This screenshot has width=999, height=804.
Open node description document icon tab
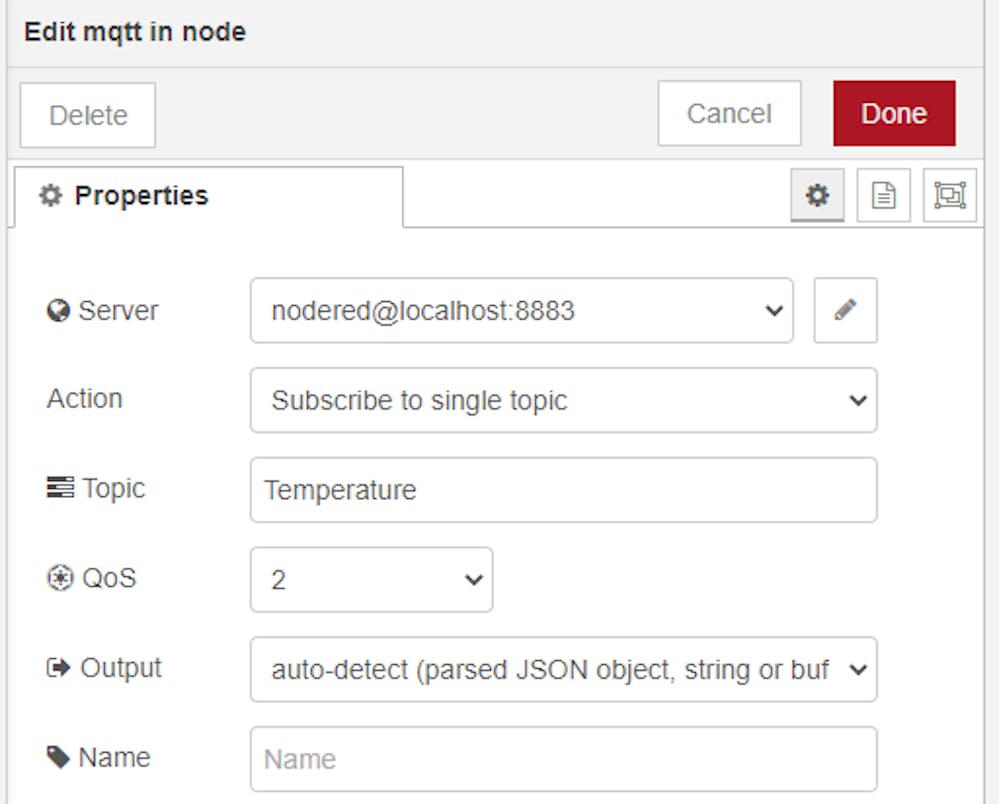pos(884,195)
